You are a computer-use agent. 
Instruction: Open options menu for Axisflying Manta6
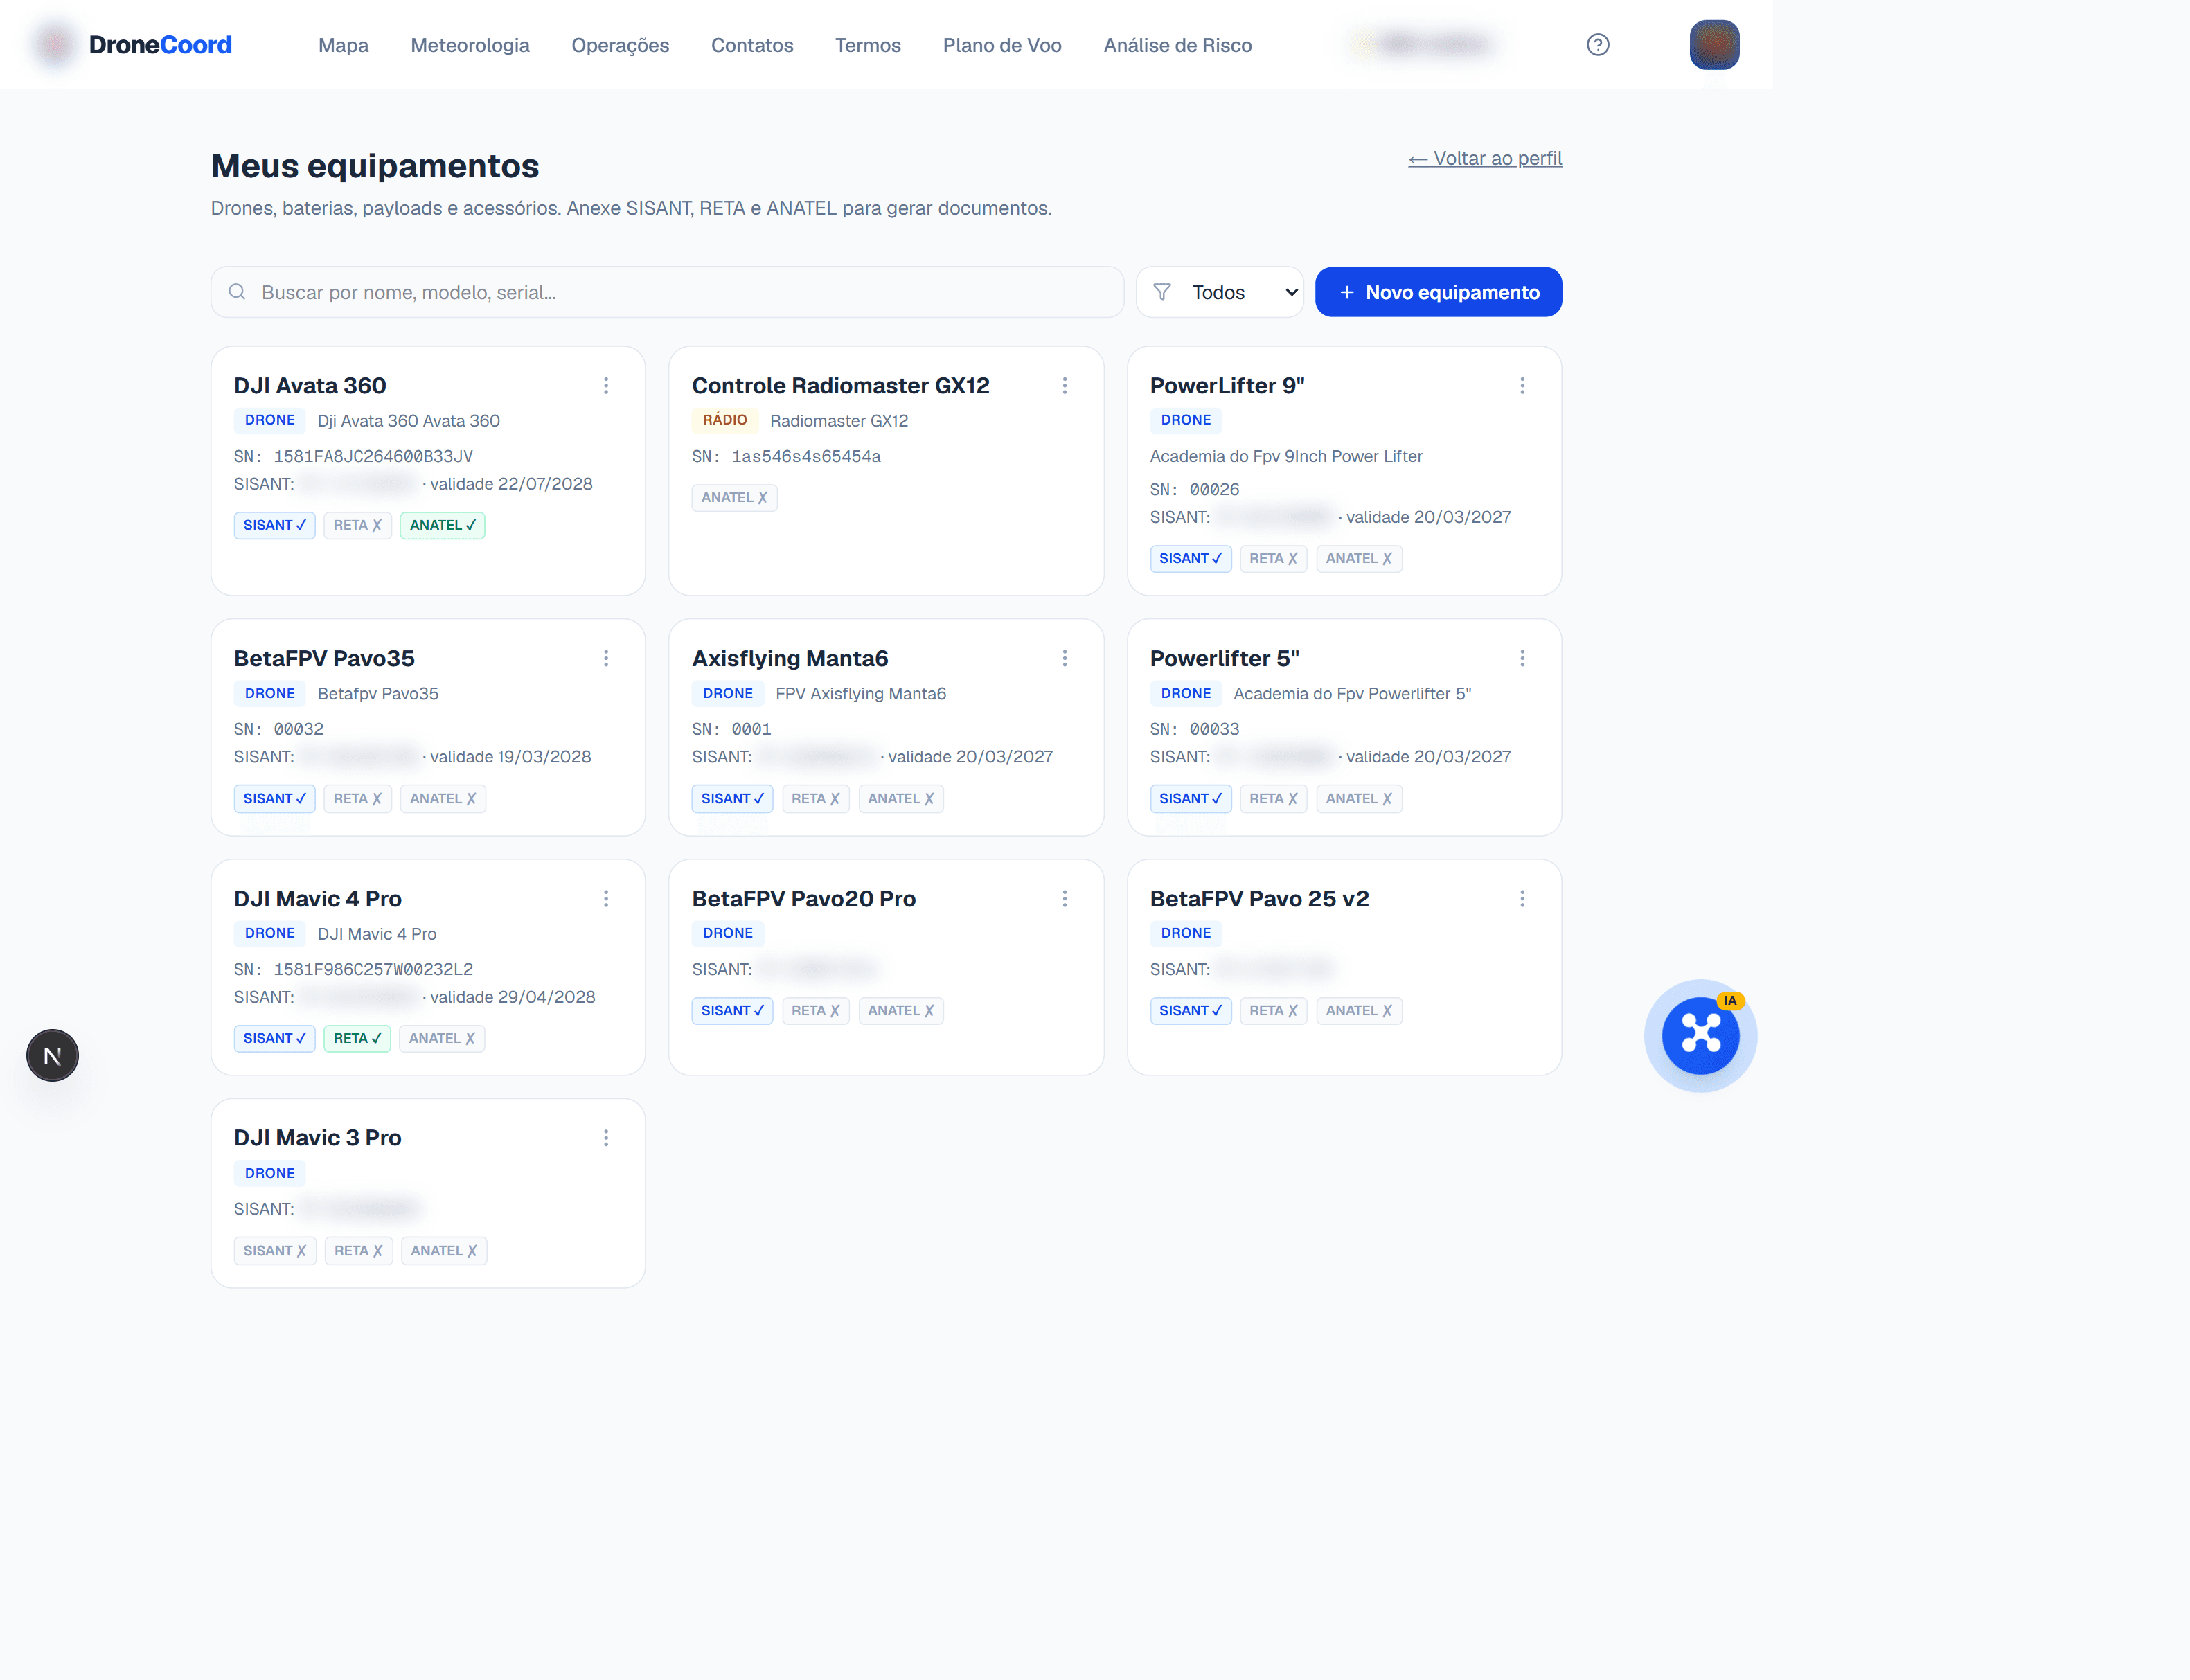[x=1064, y=658]
